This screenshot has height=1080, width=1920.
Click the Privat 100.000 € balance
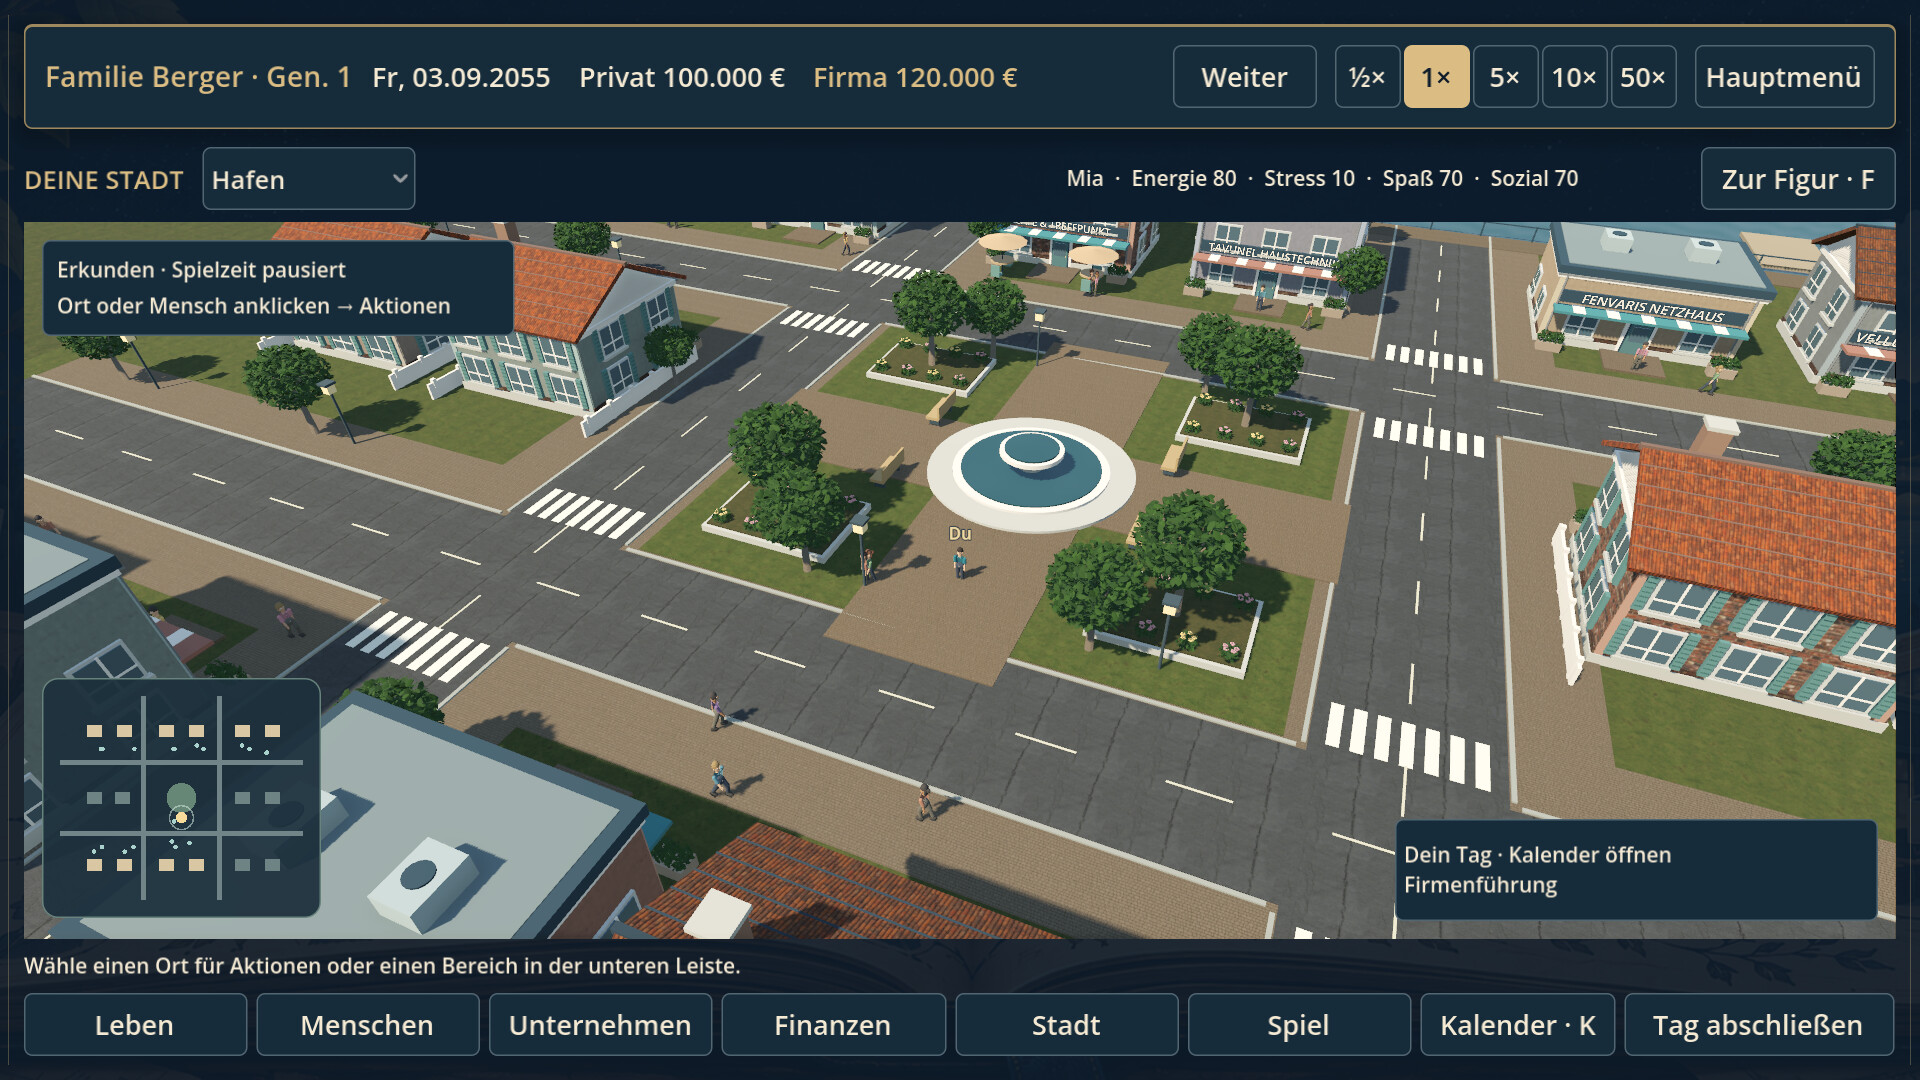point(682,77)
